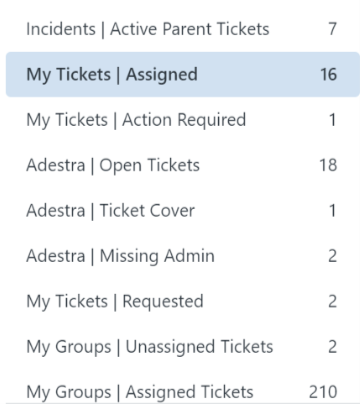Viewport: 360px width, 404px height.
Task: Open the Incidents | Active Parent Tickets view
Action: (x=183, y=29)
